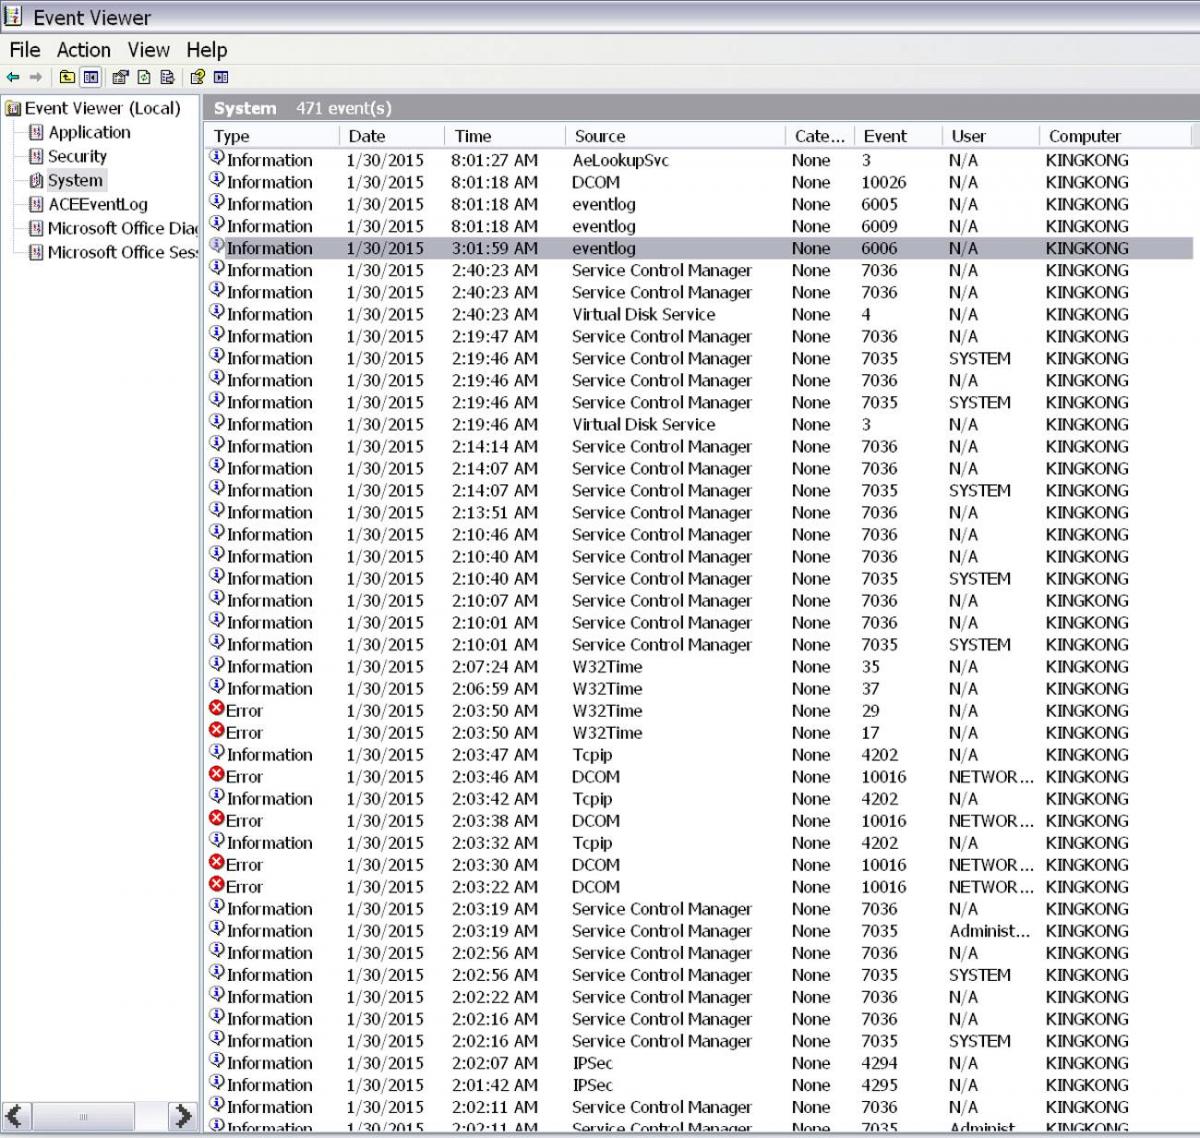The width and height of the screenshot is (1200, 1138).
Task: Sort by the User column header
Action: pos(989,136)
